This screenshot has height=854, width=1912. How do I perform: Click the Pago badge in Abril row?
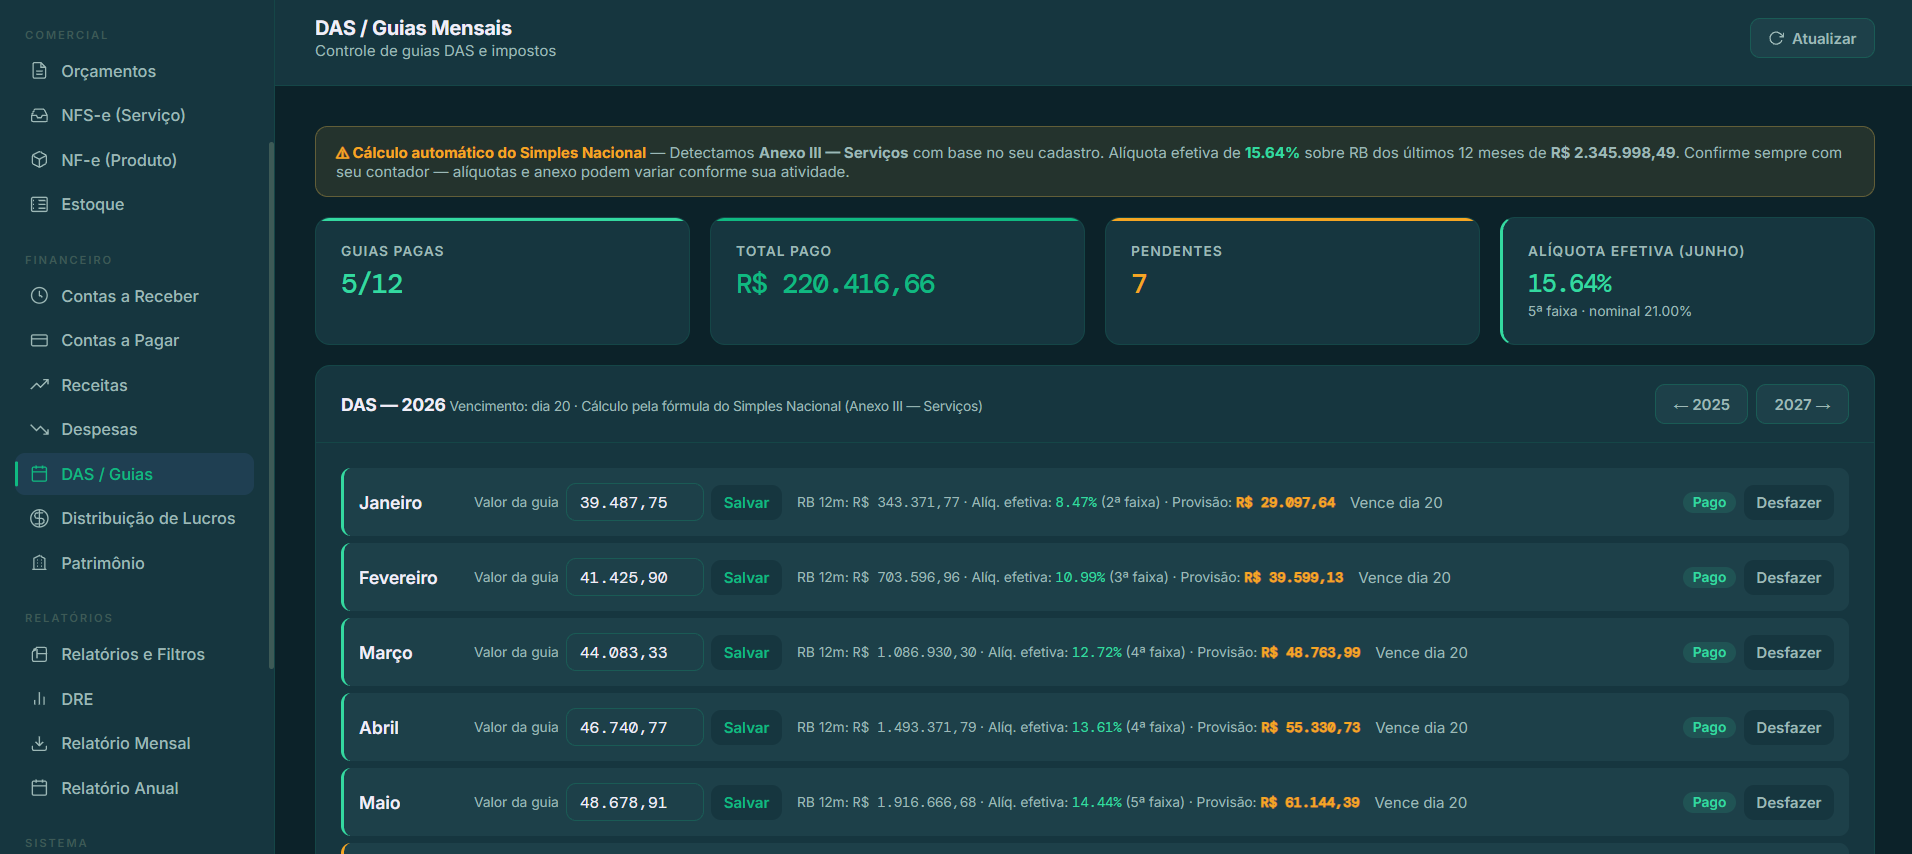tap(1709, 727)
